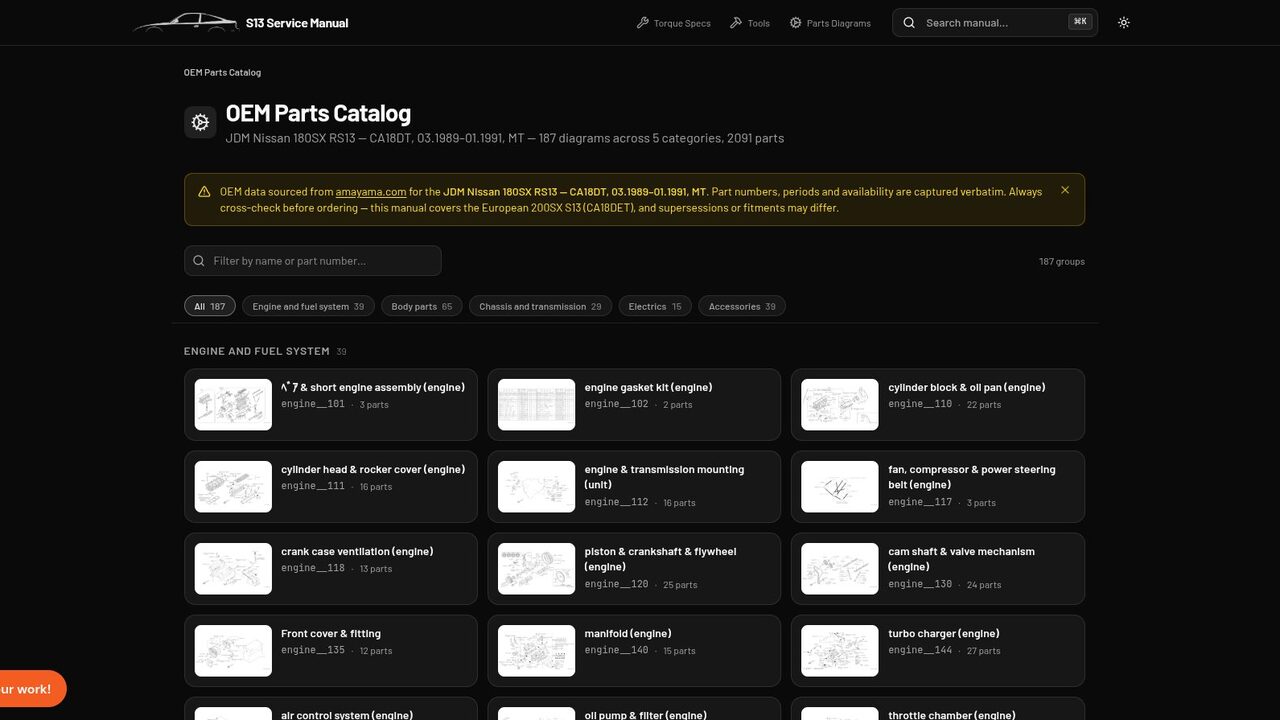
Task: Click the filter field magnifier icon
Action: [199, 261]
